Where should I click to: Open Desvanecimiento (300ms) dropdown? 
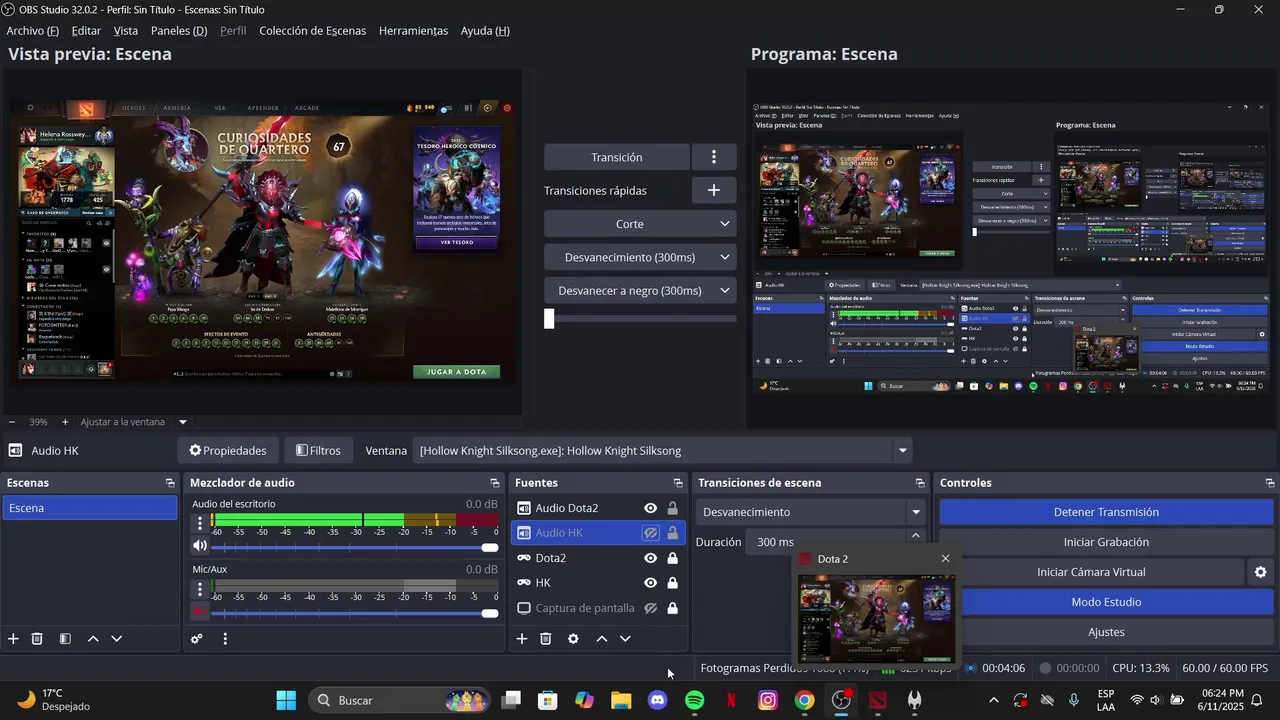pos(640,257)
